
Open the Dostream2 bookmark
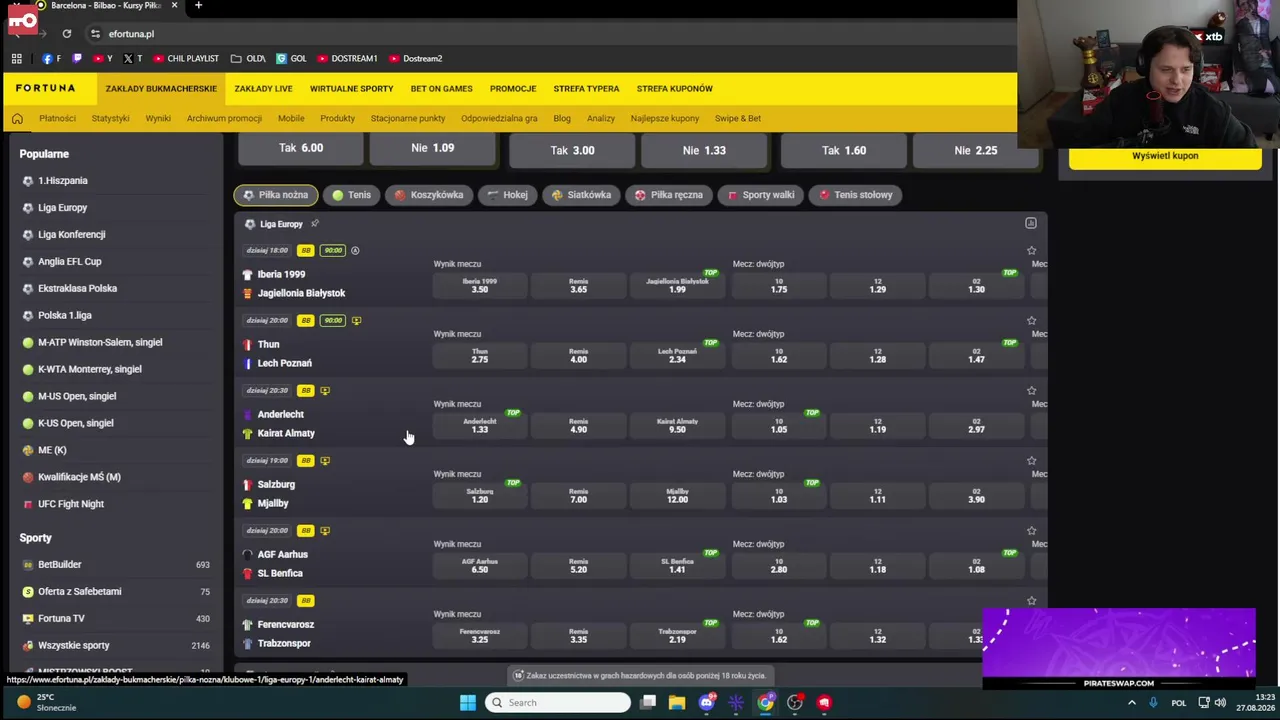(415, 59)
